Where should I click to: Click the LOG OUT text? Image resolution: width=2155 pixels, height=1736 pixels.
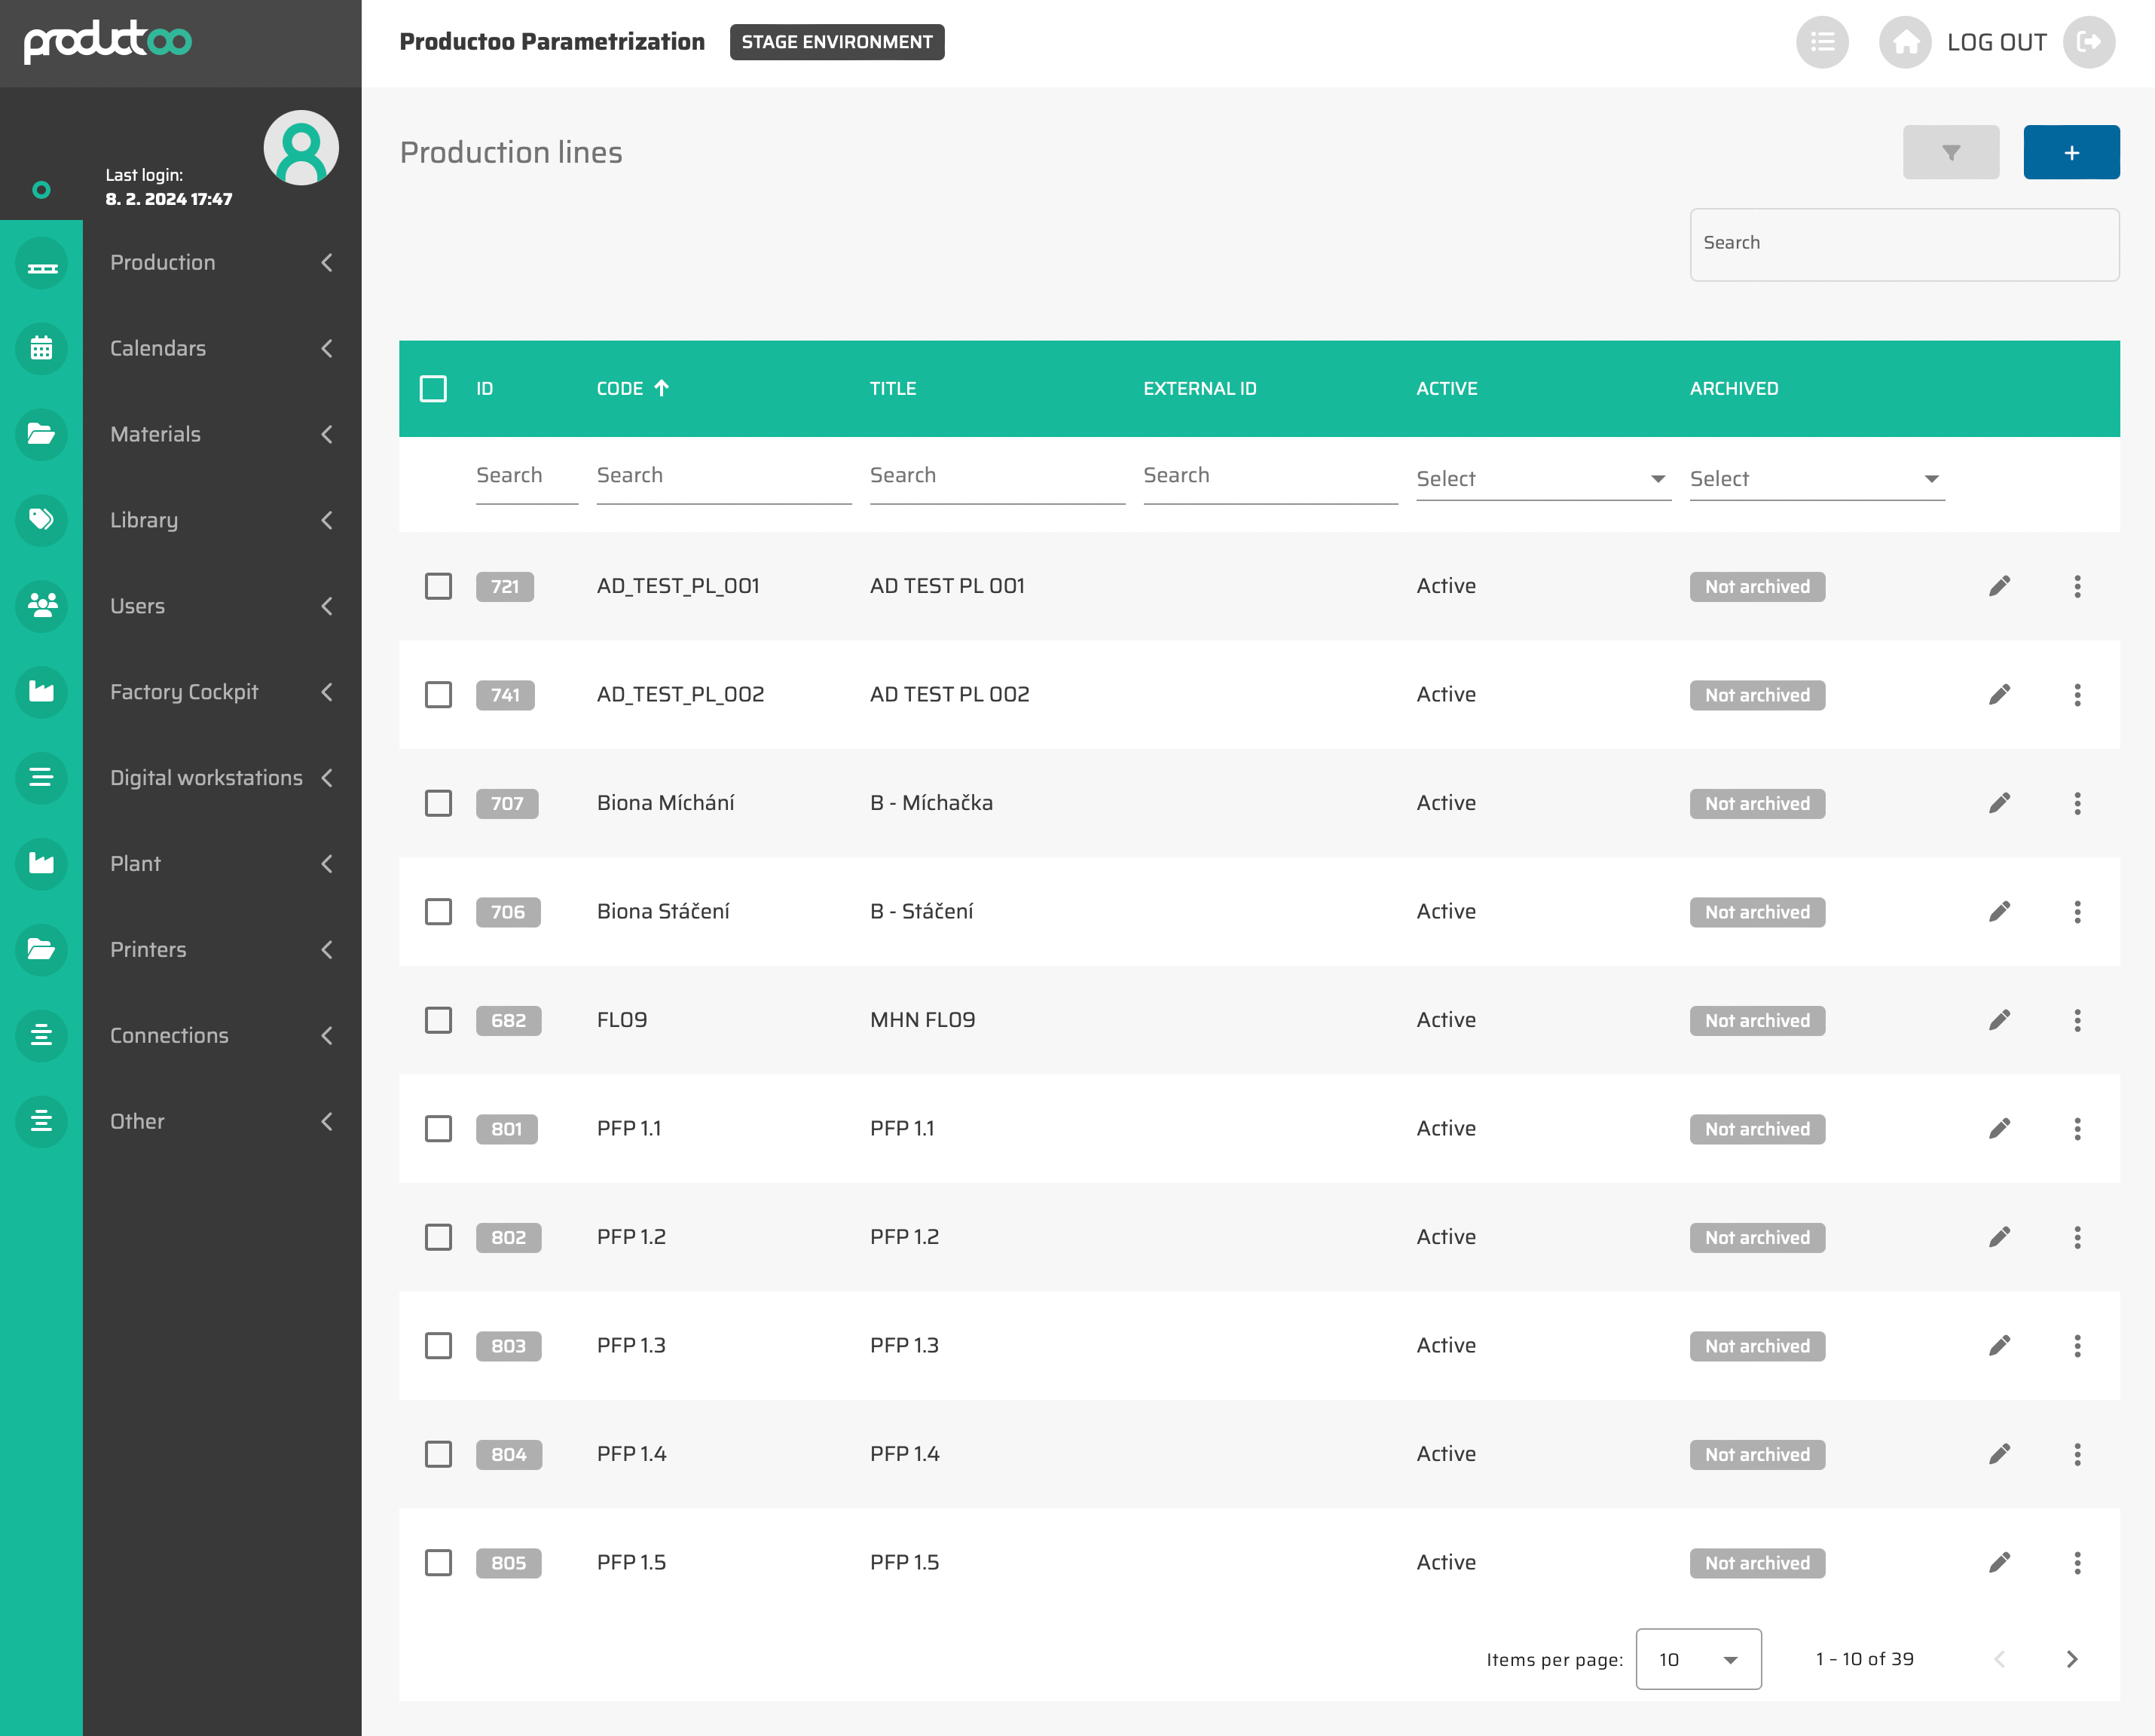(x=1995, y=42)
